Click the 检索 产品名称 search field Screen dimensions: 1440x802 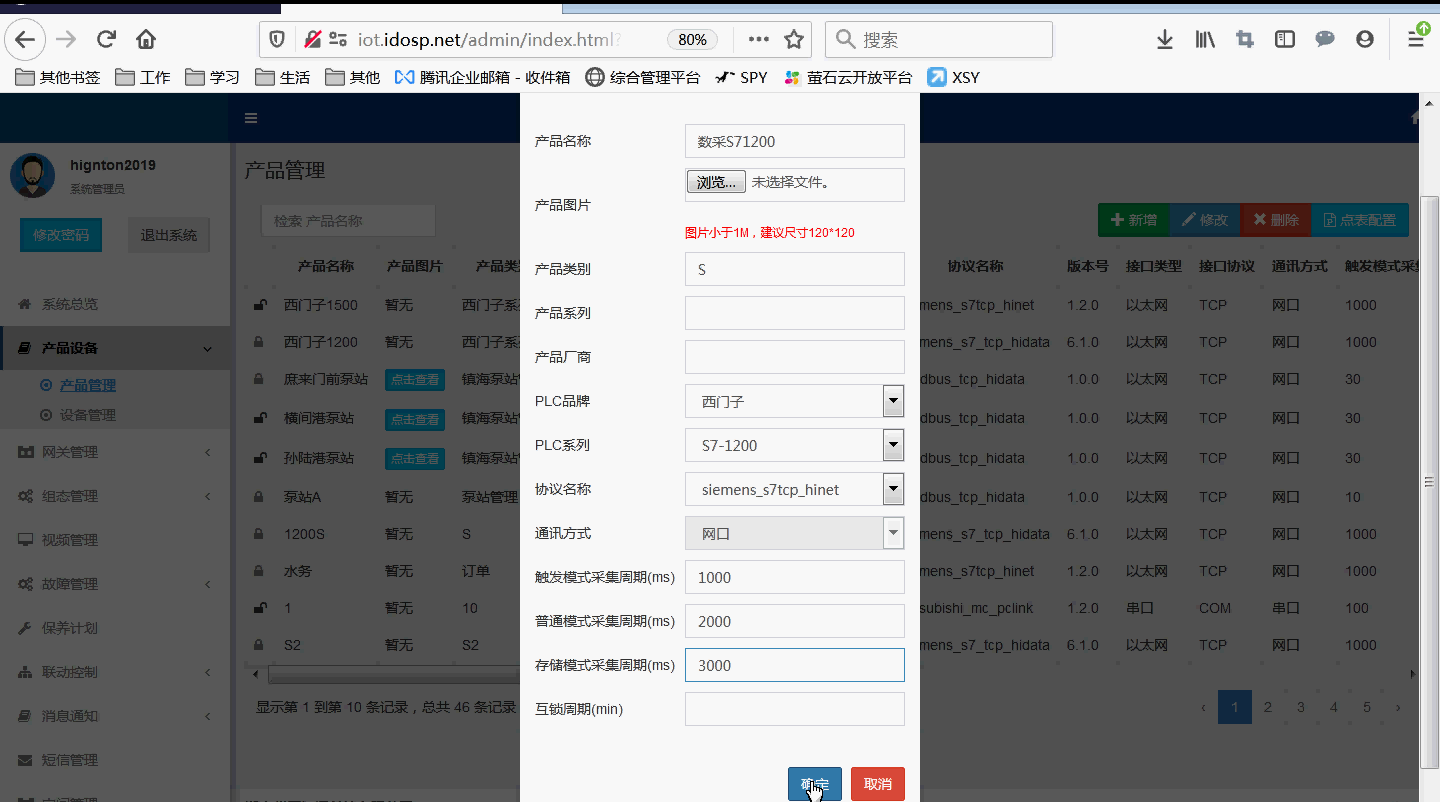click(347, 220)
